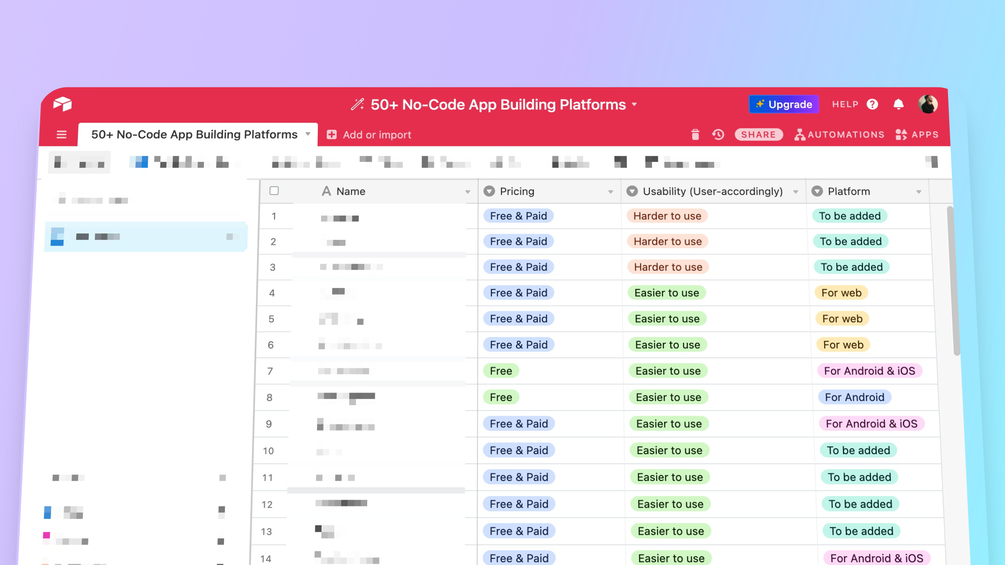The width and height of the screenshot is (1005, 565).
Task: Click row number 5
Action: point(271,319)
